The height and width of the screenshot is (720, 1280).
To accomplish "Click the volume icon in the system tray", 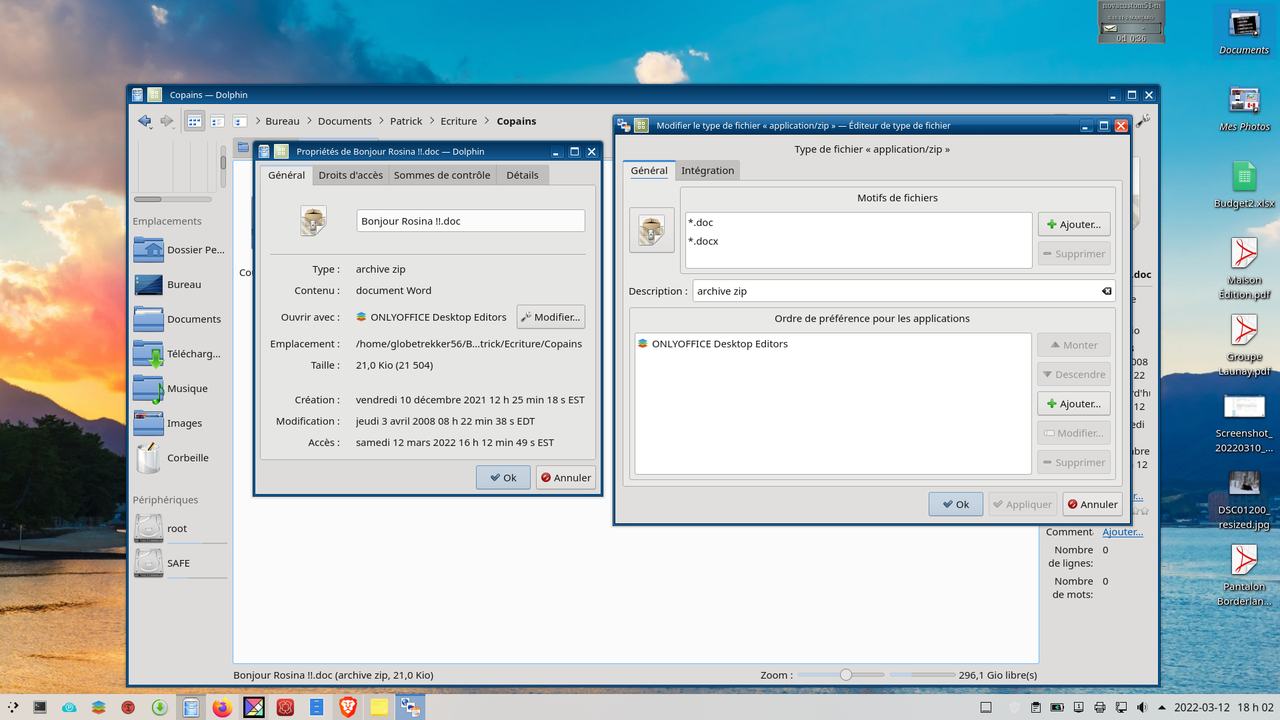I will tap(1141, 707).
